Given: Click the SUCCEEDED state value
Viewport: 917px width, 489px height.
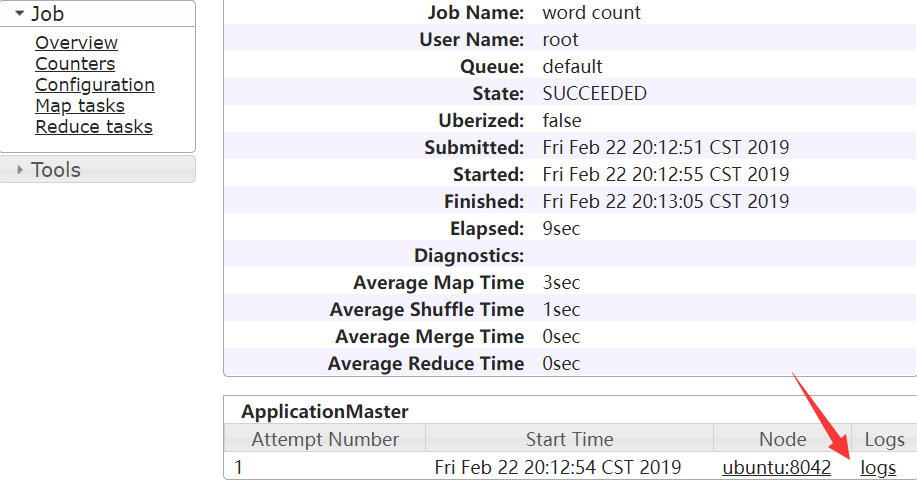Looking at the screenshot, I should coord(594,93).
